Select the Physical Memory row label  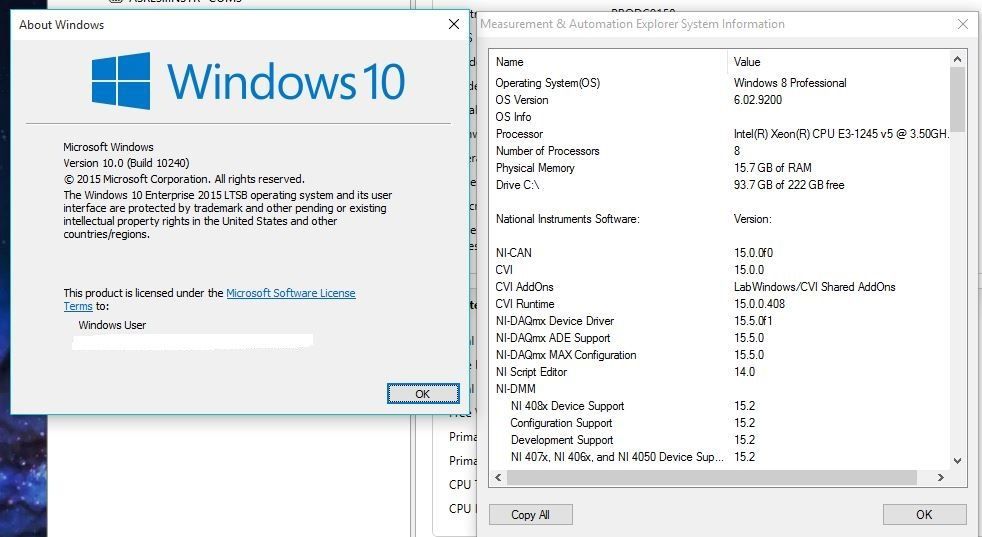coord(535,168)
